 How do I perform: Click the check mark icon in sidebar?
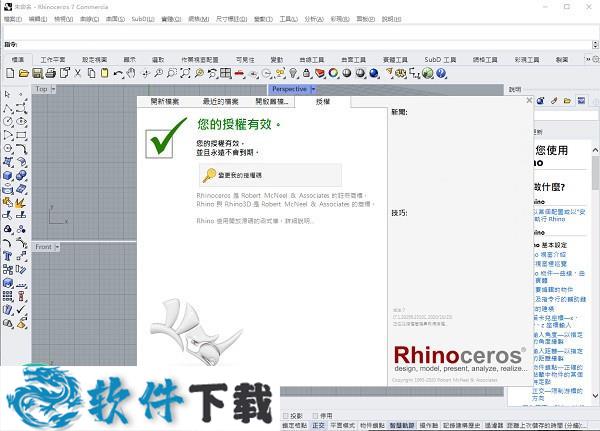(x=21, y=309)
